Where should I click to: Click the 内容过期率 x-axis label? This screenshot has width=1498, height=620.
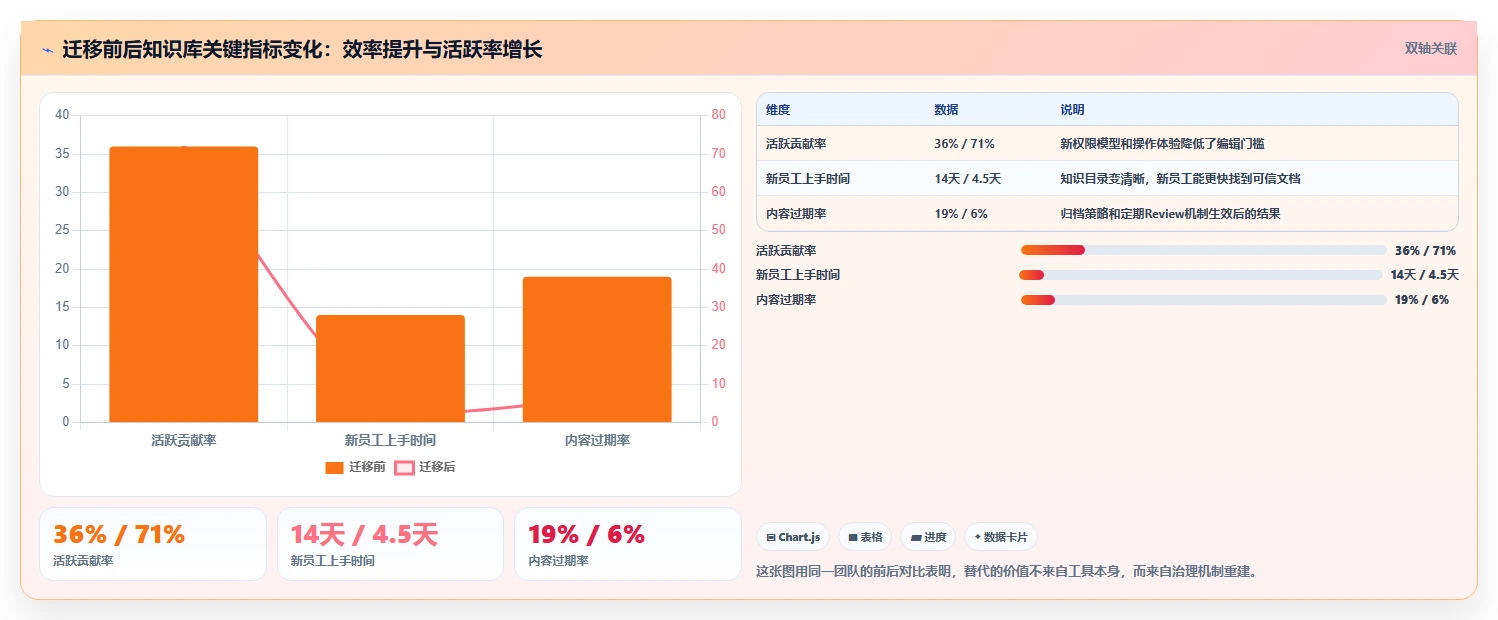coord(597,440)
